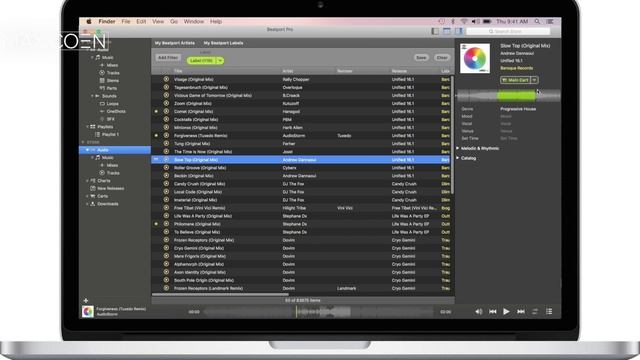Image resolution: width=640 pixels, height=360 pixels.
Task: Click the track icon beside Roller Groove (Original Mix)
Action: (166, 167)
